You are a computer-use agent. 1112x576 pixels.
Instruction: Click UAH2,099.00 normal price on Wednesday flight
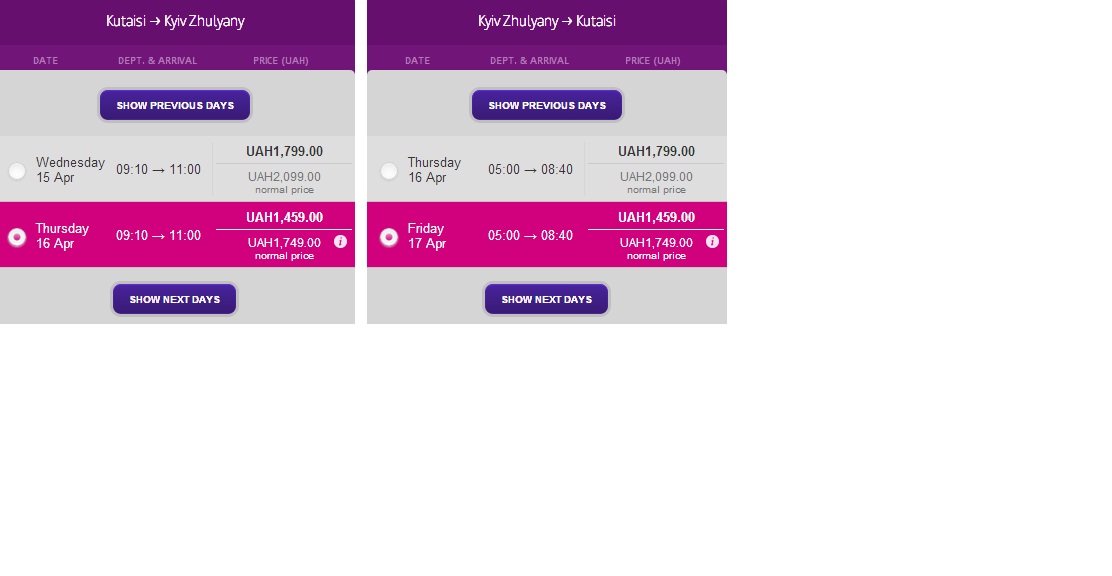284,177
